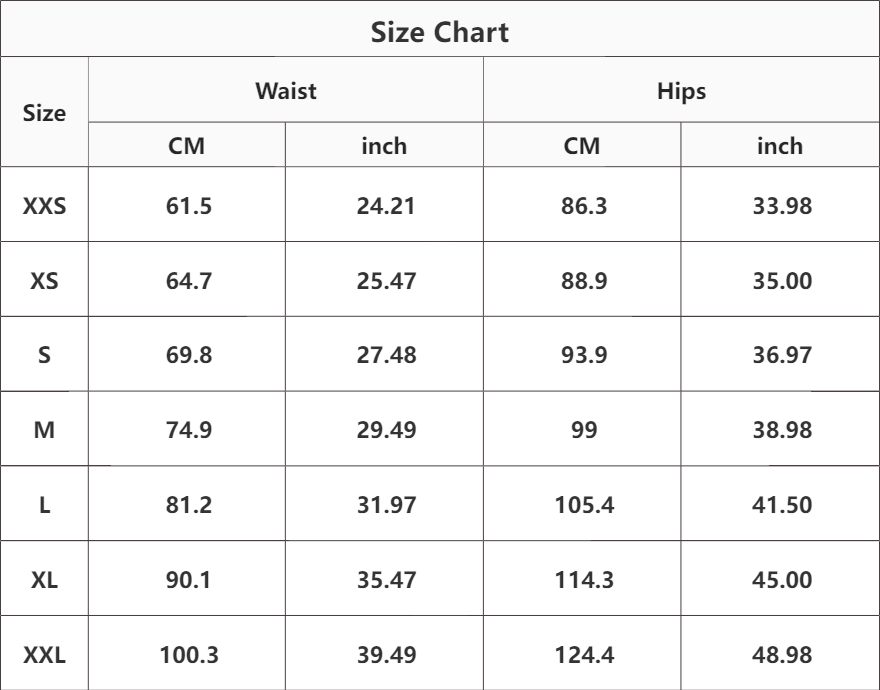Click the M size row label
Viewport: 880px width, 690px height.
(x=44, y=430)
